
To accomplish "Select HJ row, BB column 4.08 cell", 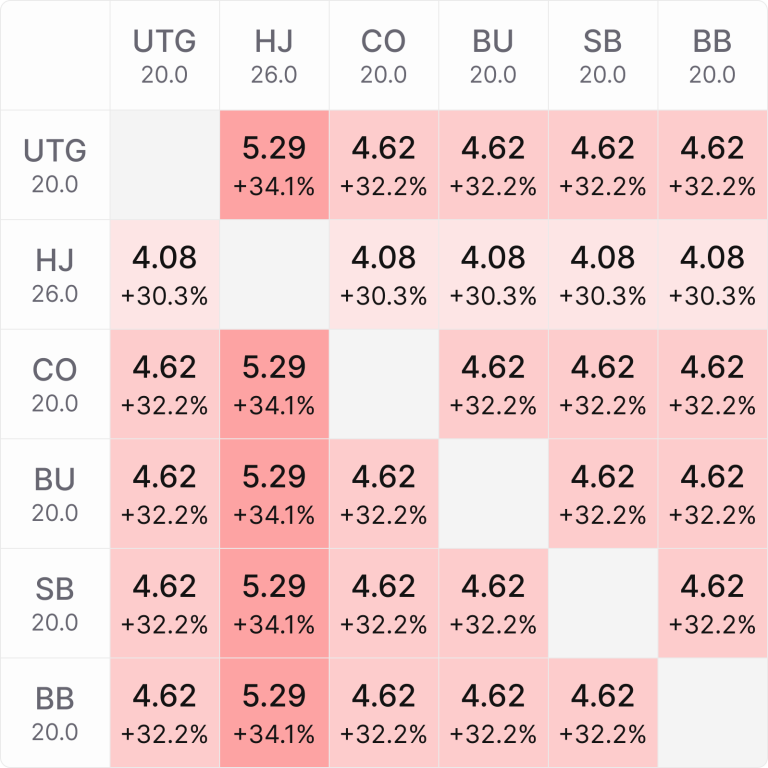I will [712, 275].
